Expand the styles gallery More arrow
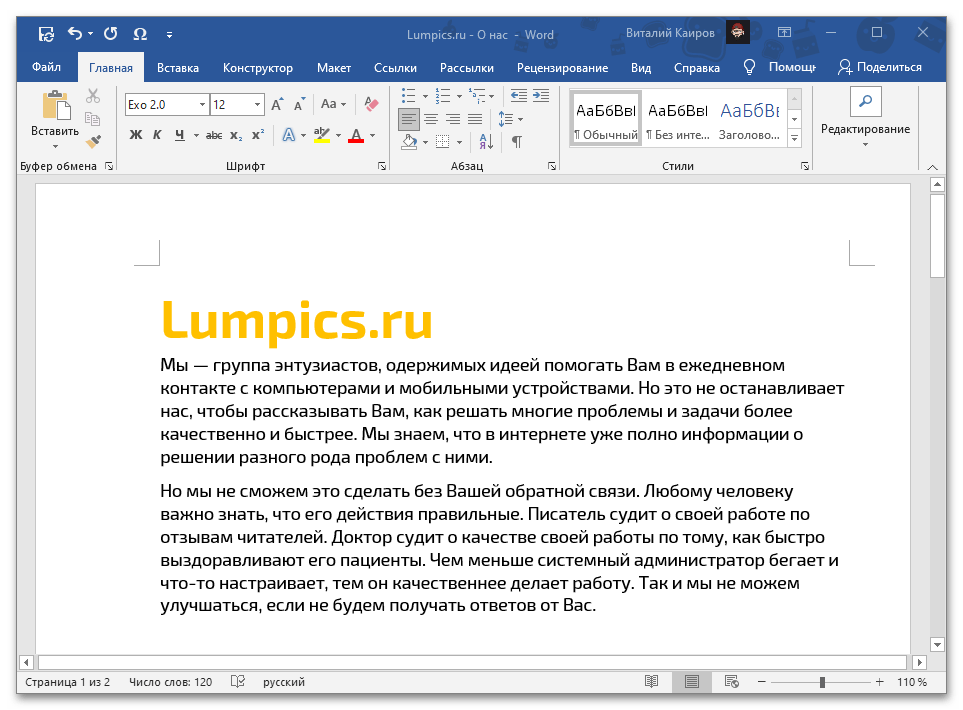The image size is (963, 710). pos(795,139)
